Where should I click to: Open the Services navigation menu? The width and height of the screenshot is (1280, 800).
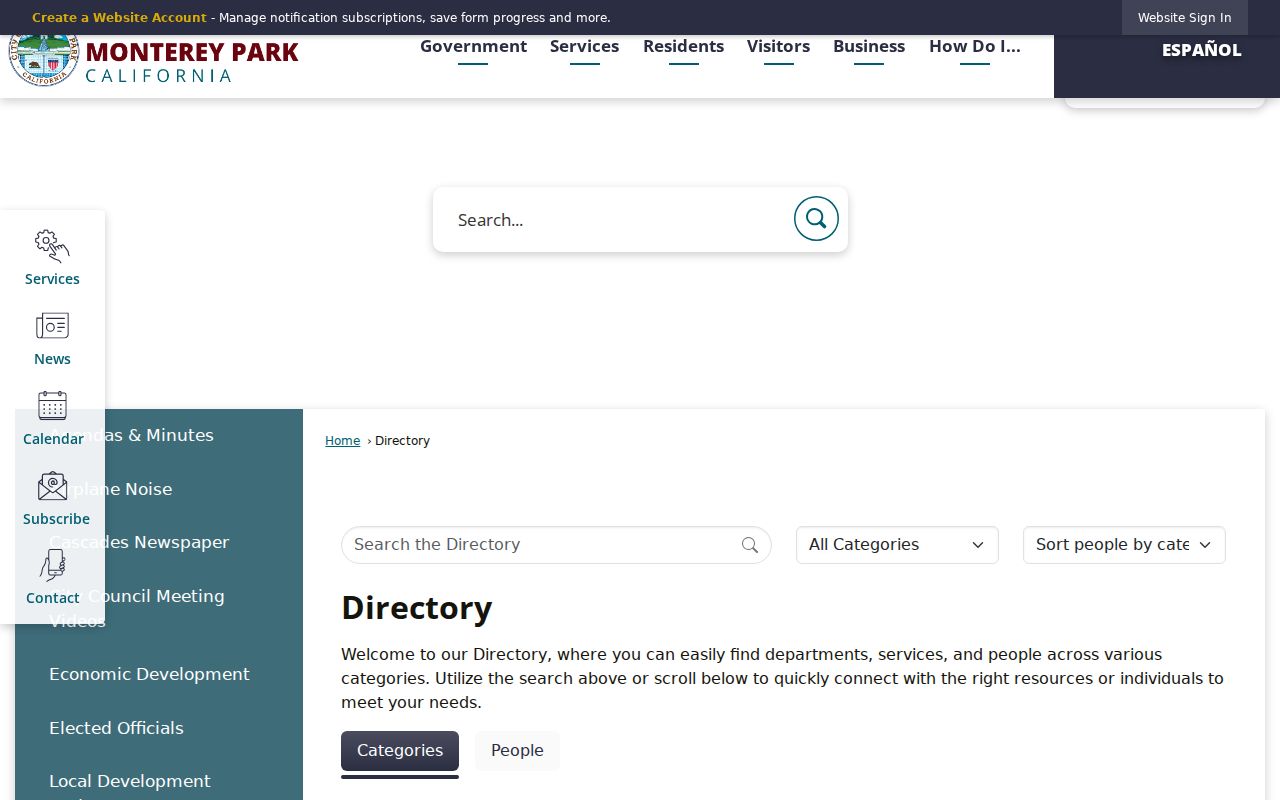584,47
